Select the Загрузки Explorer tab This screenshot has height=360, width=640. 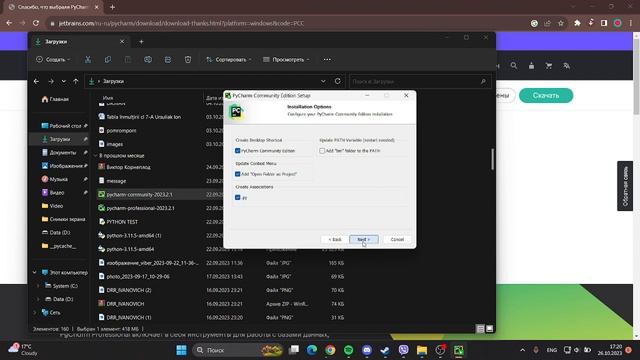79,42
